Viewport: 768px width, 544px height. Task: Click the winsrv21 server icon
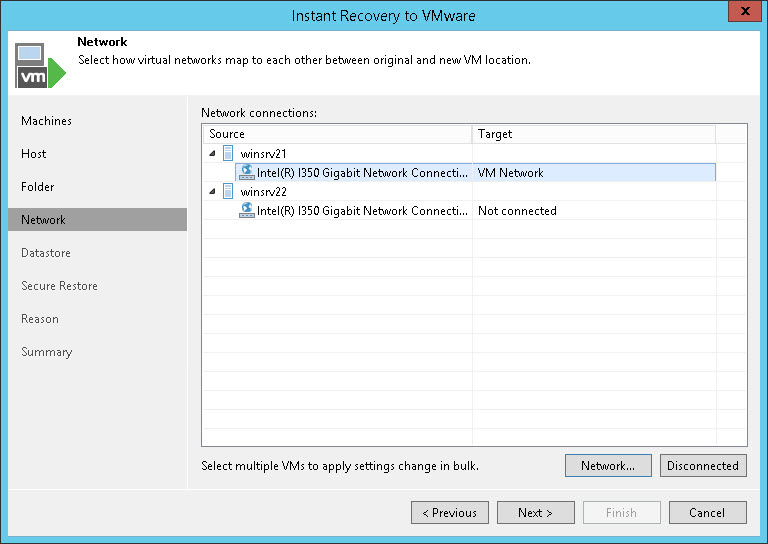(x=228, y=153)
